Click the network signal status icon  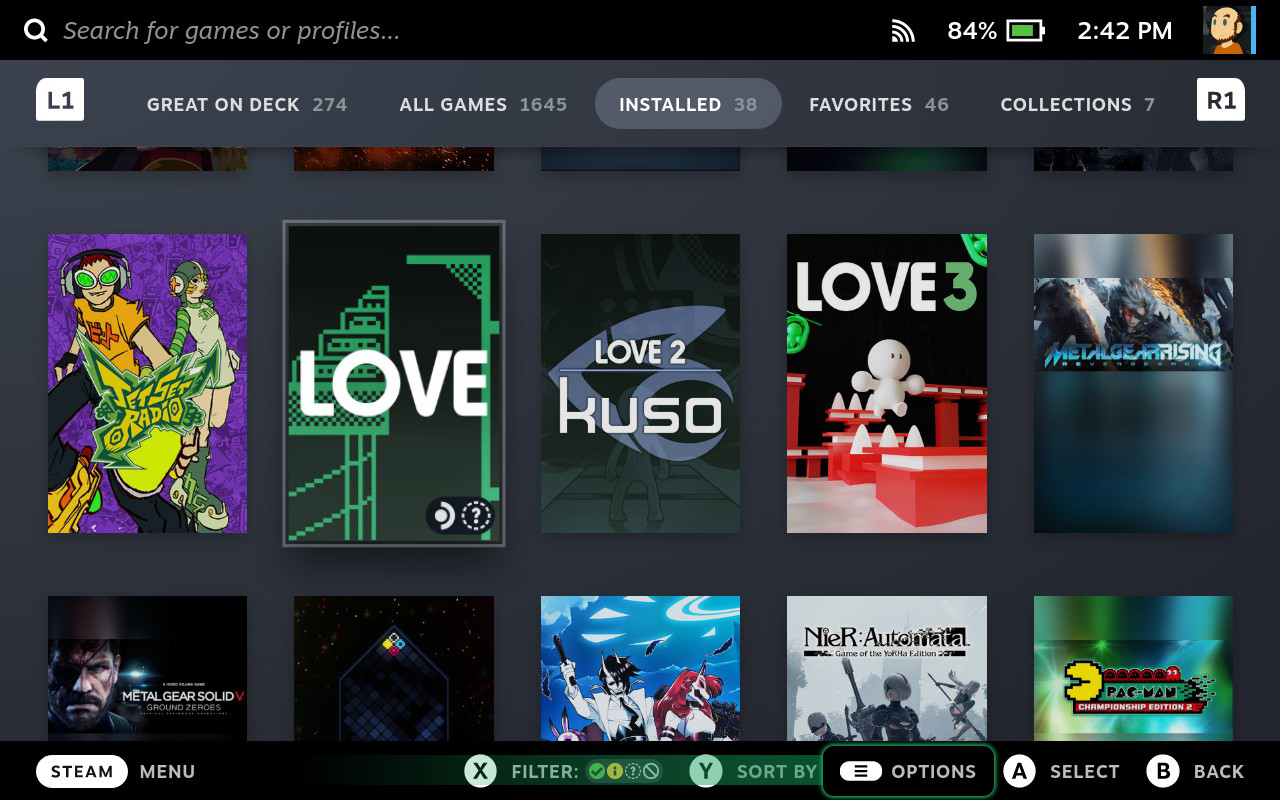click(x=903, y=32)
